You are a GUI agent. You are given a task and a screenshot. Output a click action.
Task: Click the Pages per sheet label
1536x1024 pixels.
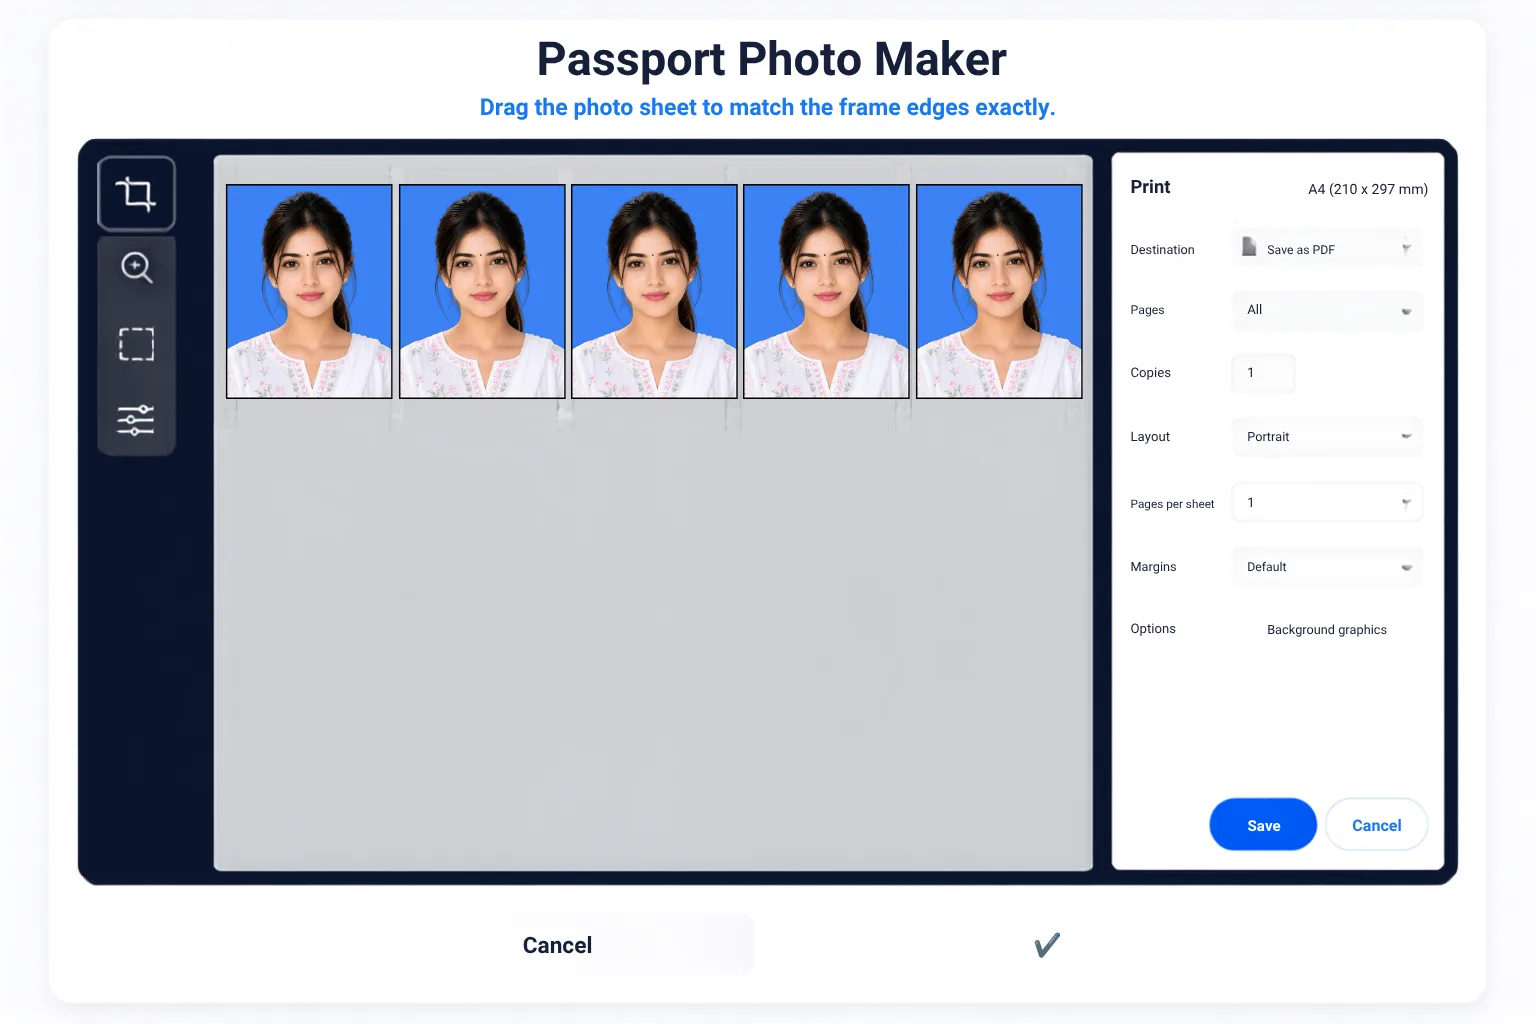(1172, 504)
